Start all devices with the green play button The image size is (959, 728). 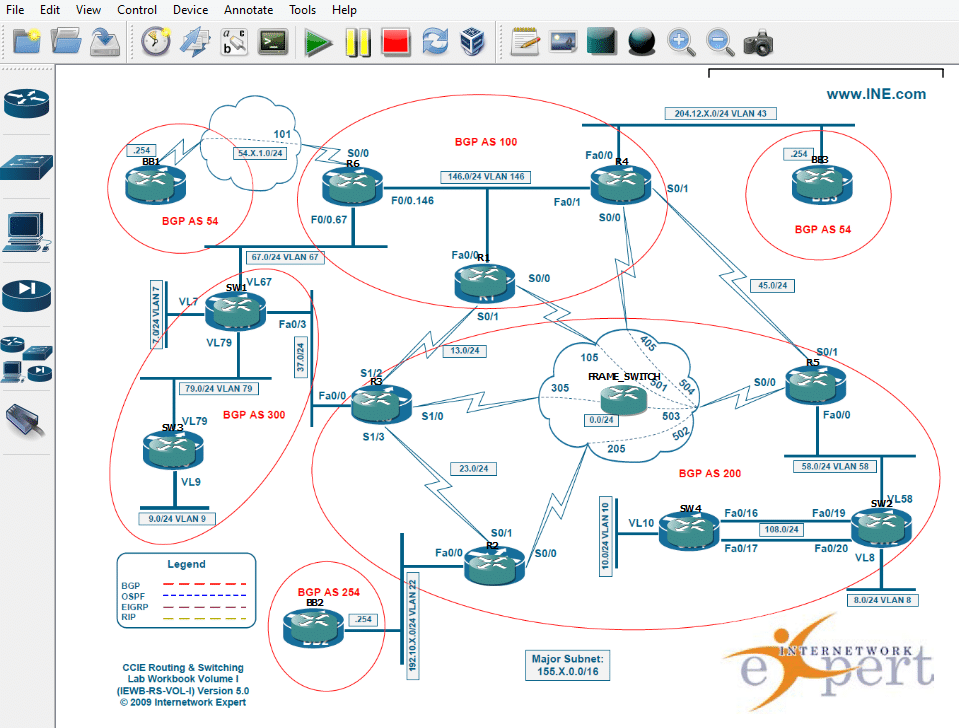[319, 42]
